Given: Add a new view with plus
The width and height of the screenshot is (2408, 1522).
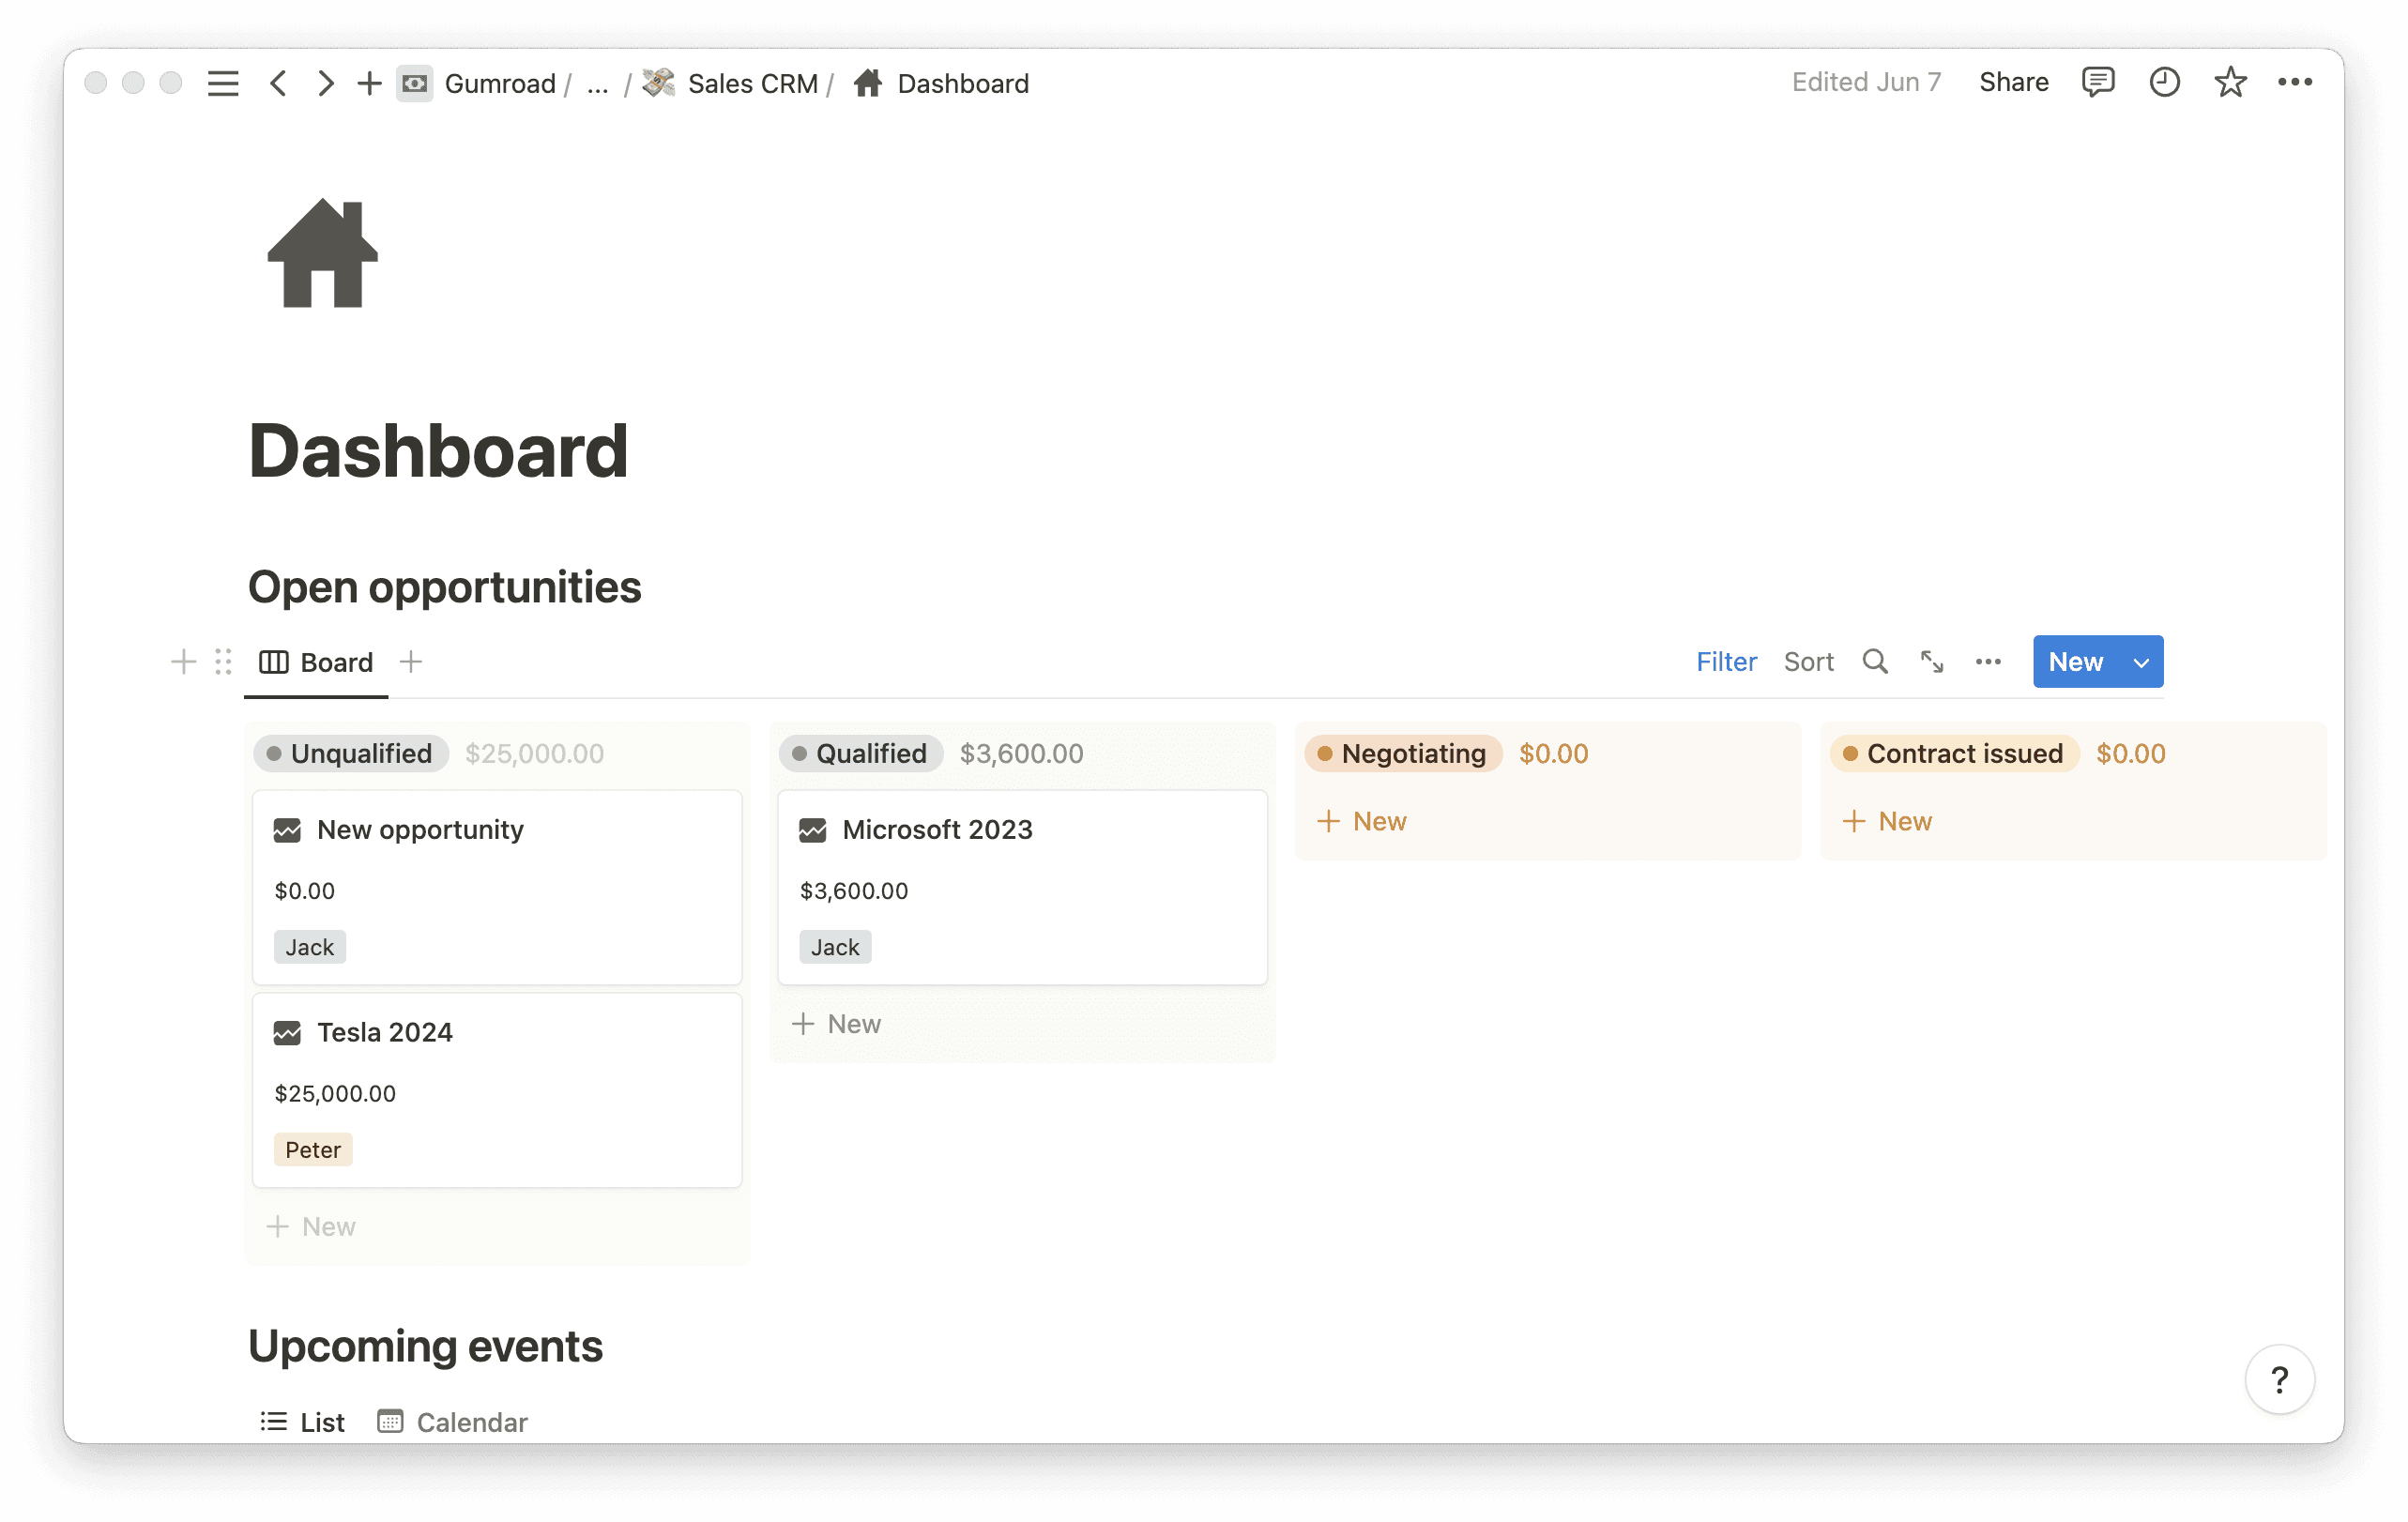Looking at the screenshot, I should pos(411,662).
